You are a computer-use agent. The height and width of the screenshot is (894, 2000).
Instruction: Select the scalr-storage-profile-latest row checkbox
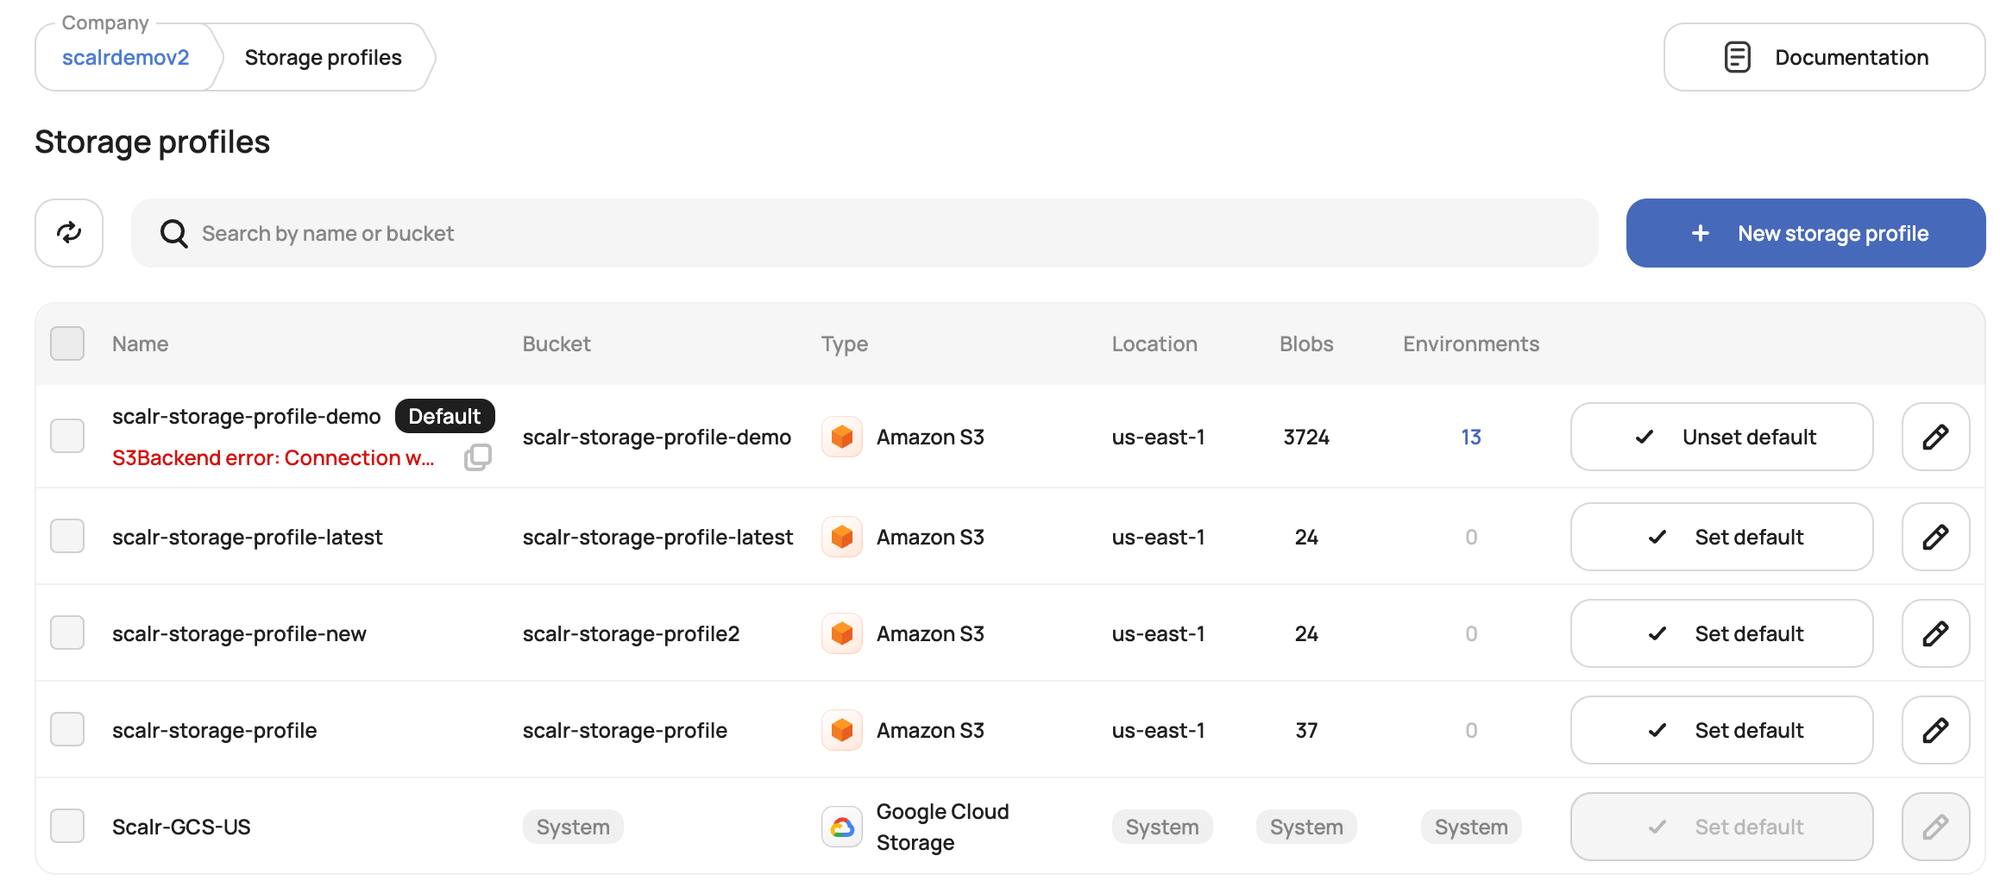67,536
